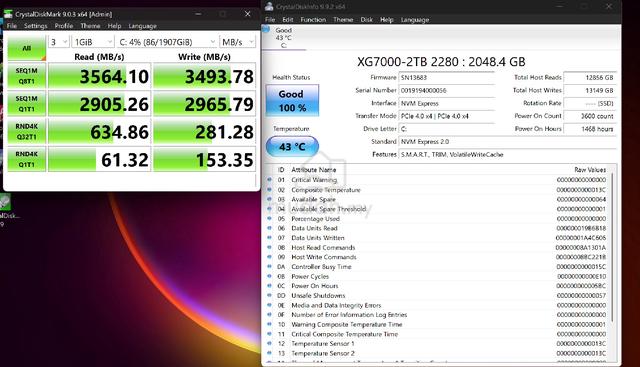Open Settings menu in CrystalDiskMark

[36, 26]
